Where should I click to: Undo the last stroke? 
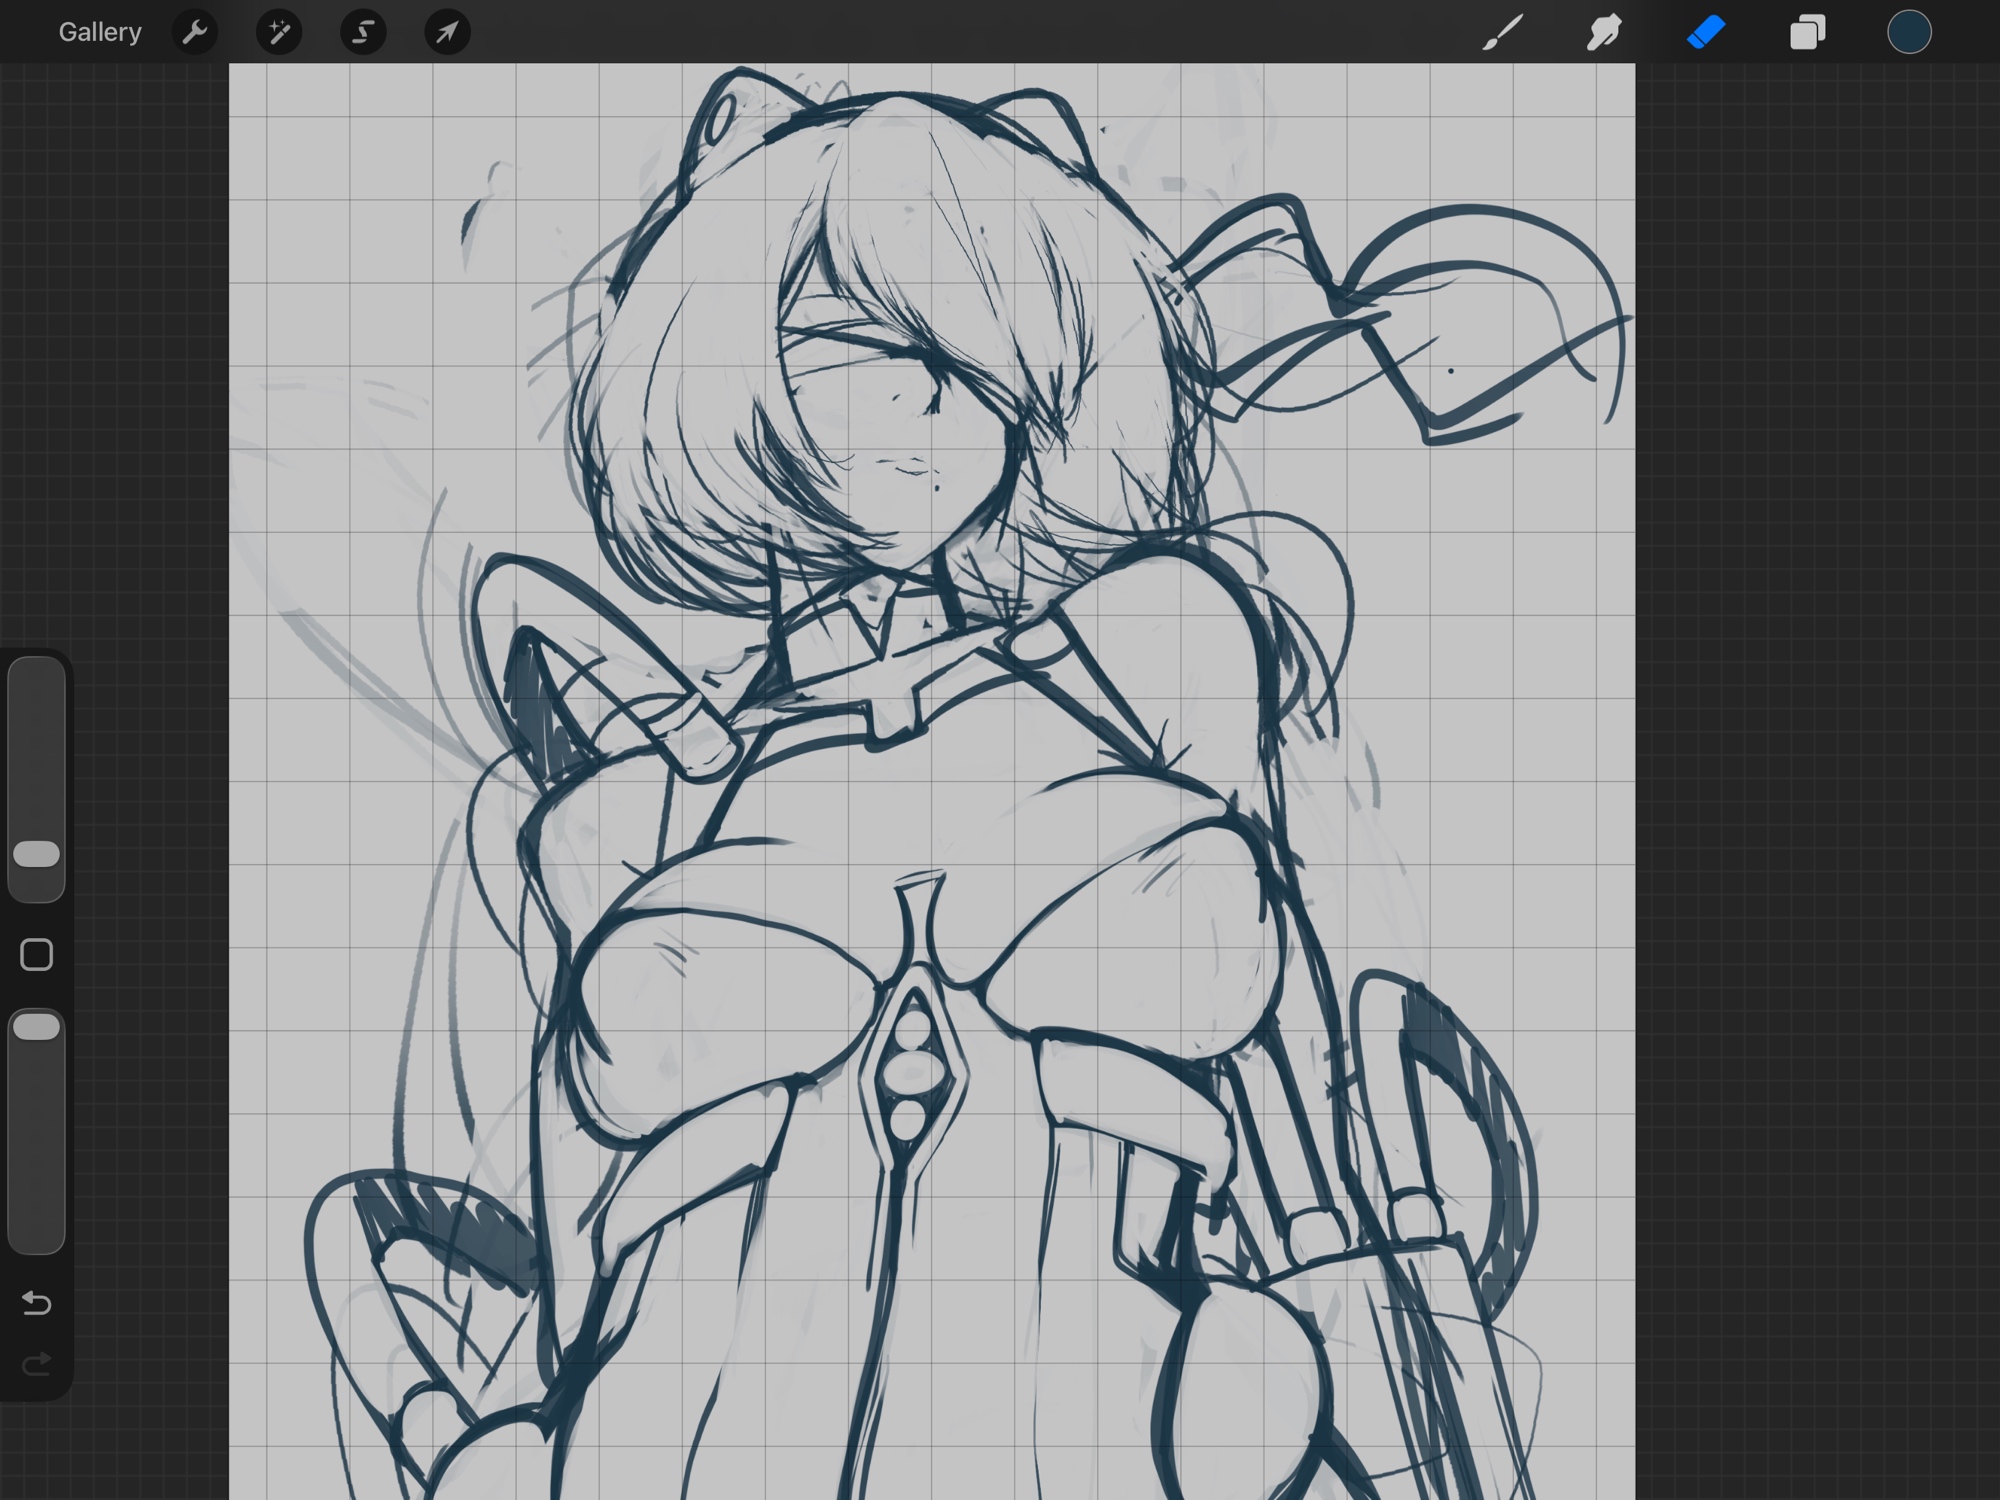(x=37, y=1303)
